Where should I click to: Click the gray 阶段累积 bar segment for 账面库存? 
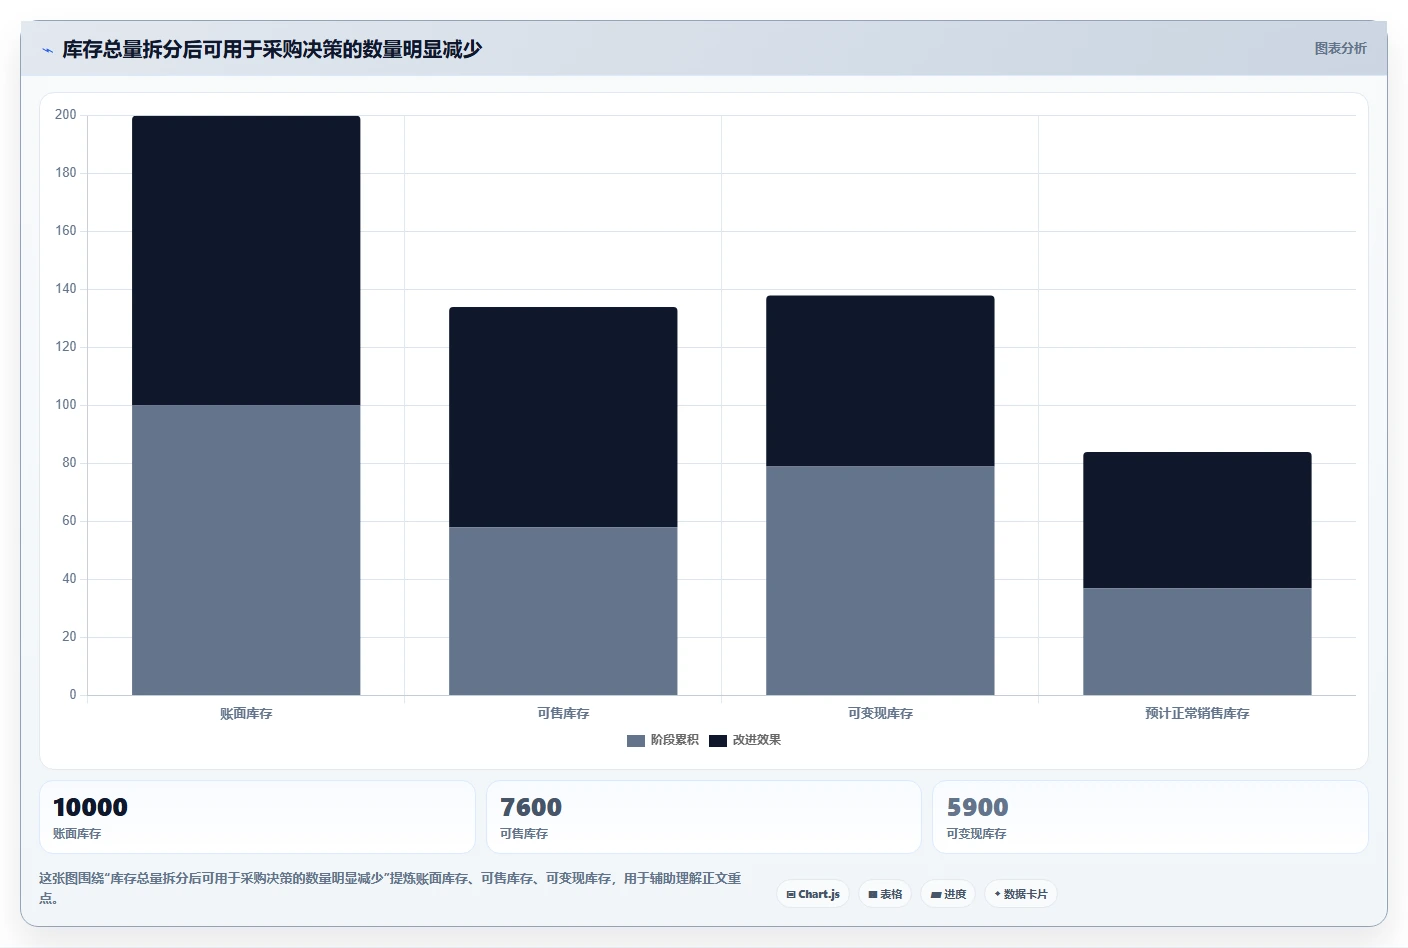coord(246,550)
